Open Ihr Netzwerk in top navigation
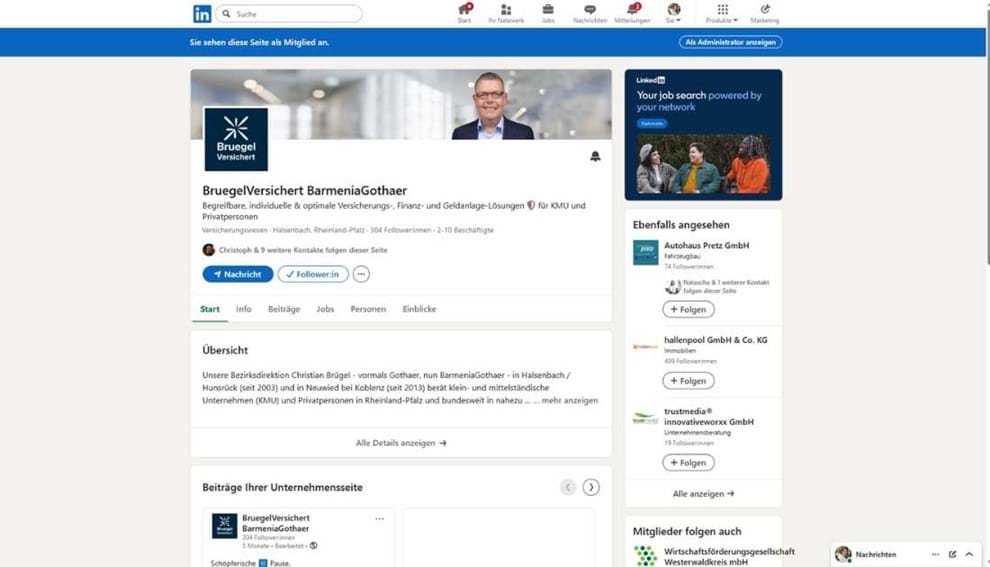The width and height of the screenshot is (990, 567). pos(506,13)
